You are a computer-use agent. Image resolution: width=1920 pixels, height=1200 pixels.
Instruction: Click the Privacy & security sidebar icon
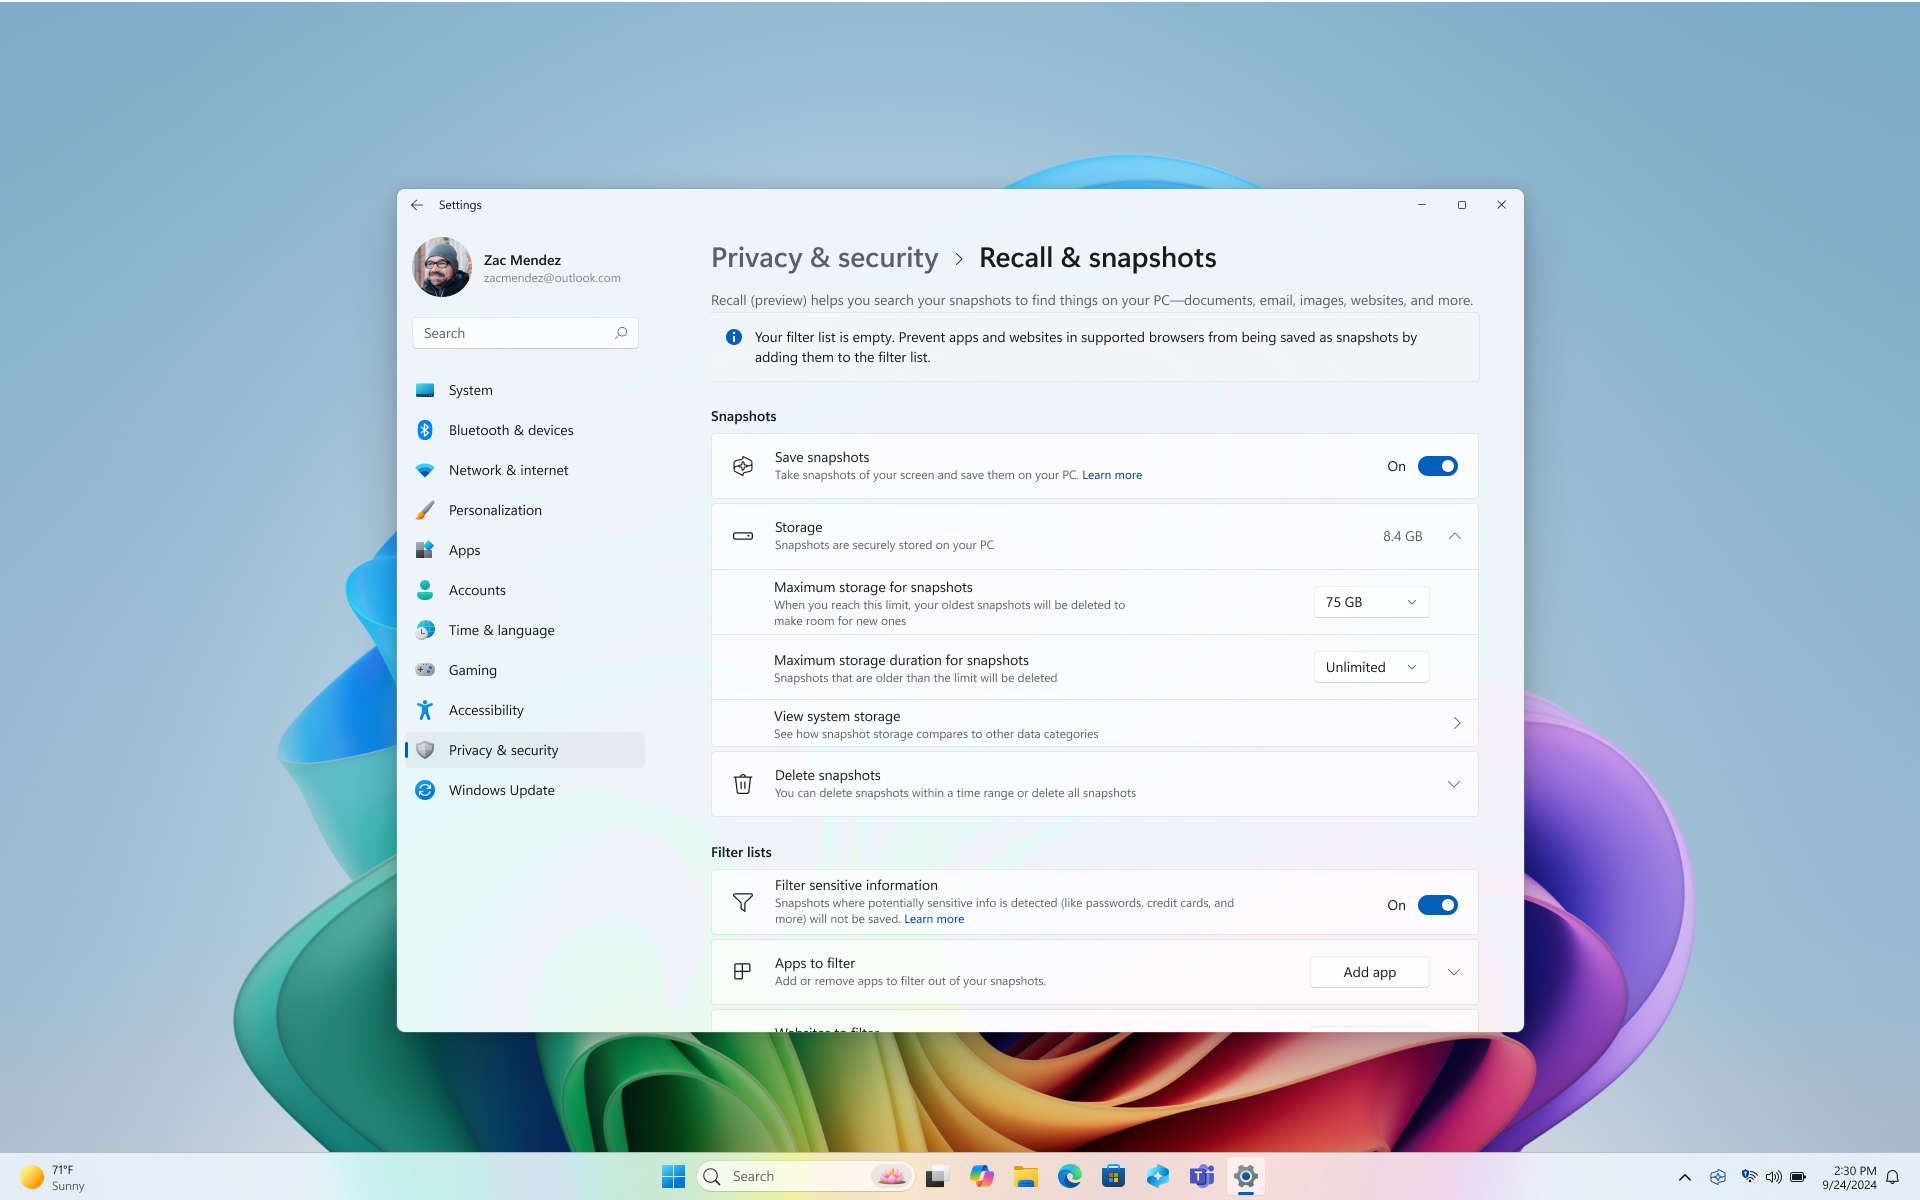(x=424, y=749)
